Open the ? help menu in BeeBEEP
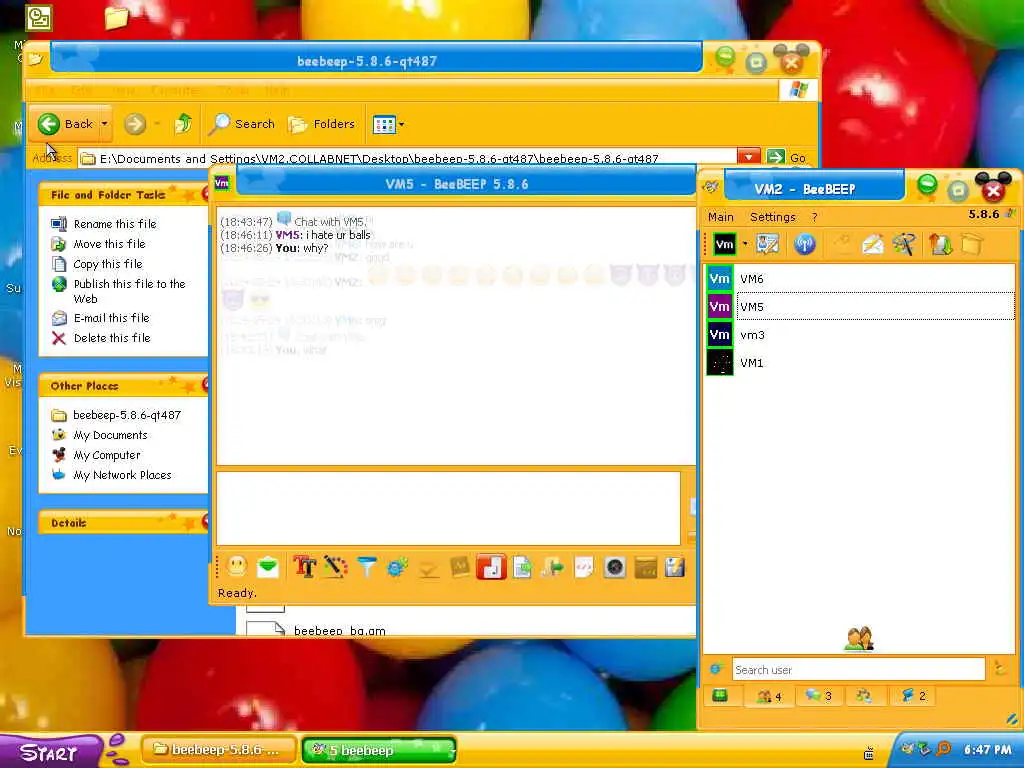Image resolution: width=1024 pixels, height=768 pixels. [814, 217]
